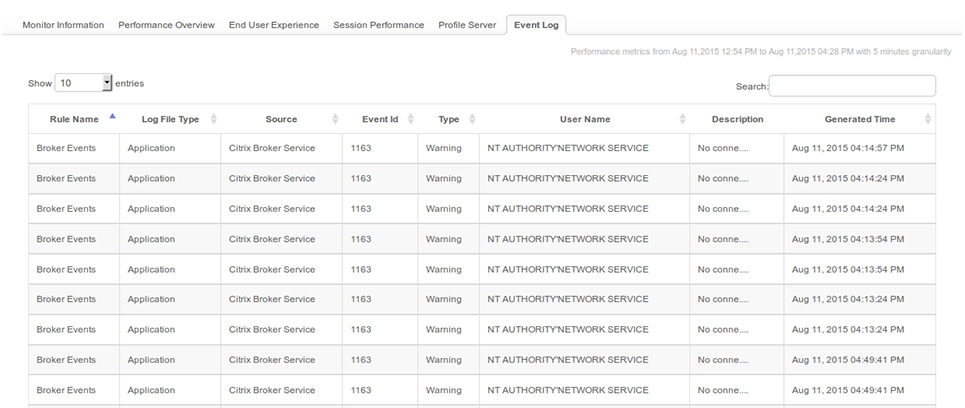This screenshot has height=408, width=965.
Task: Open the Performance Overview tab
Action: [x=166, y=25]
